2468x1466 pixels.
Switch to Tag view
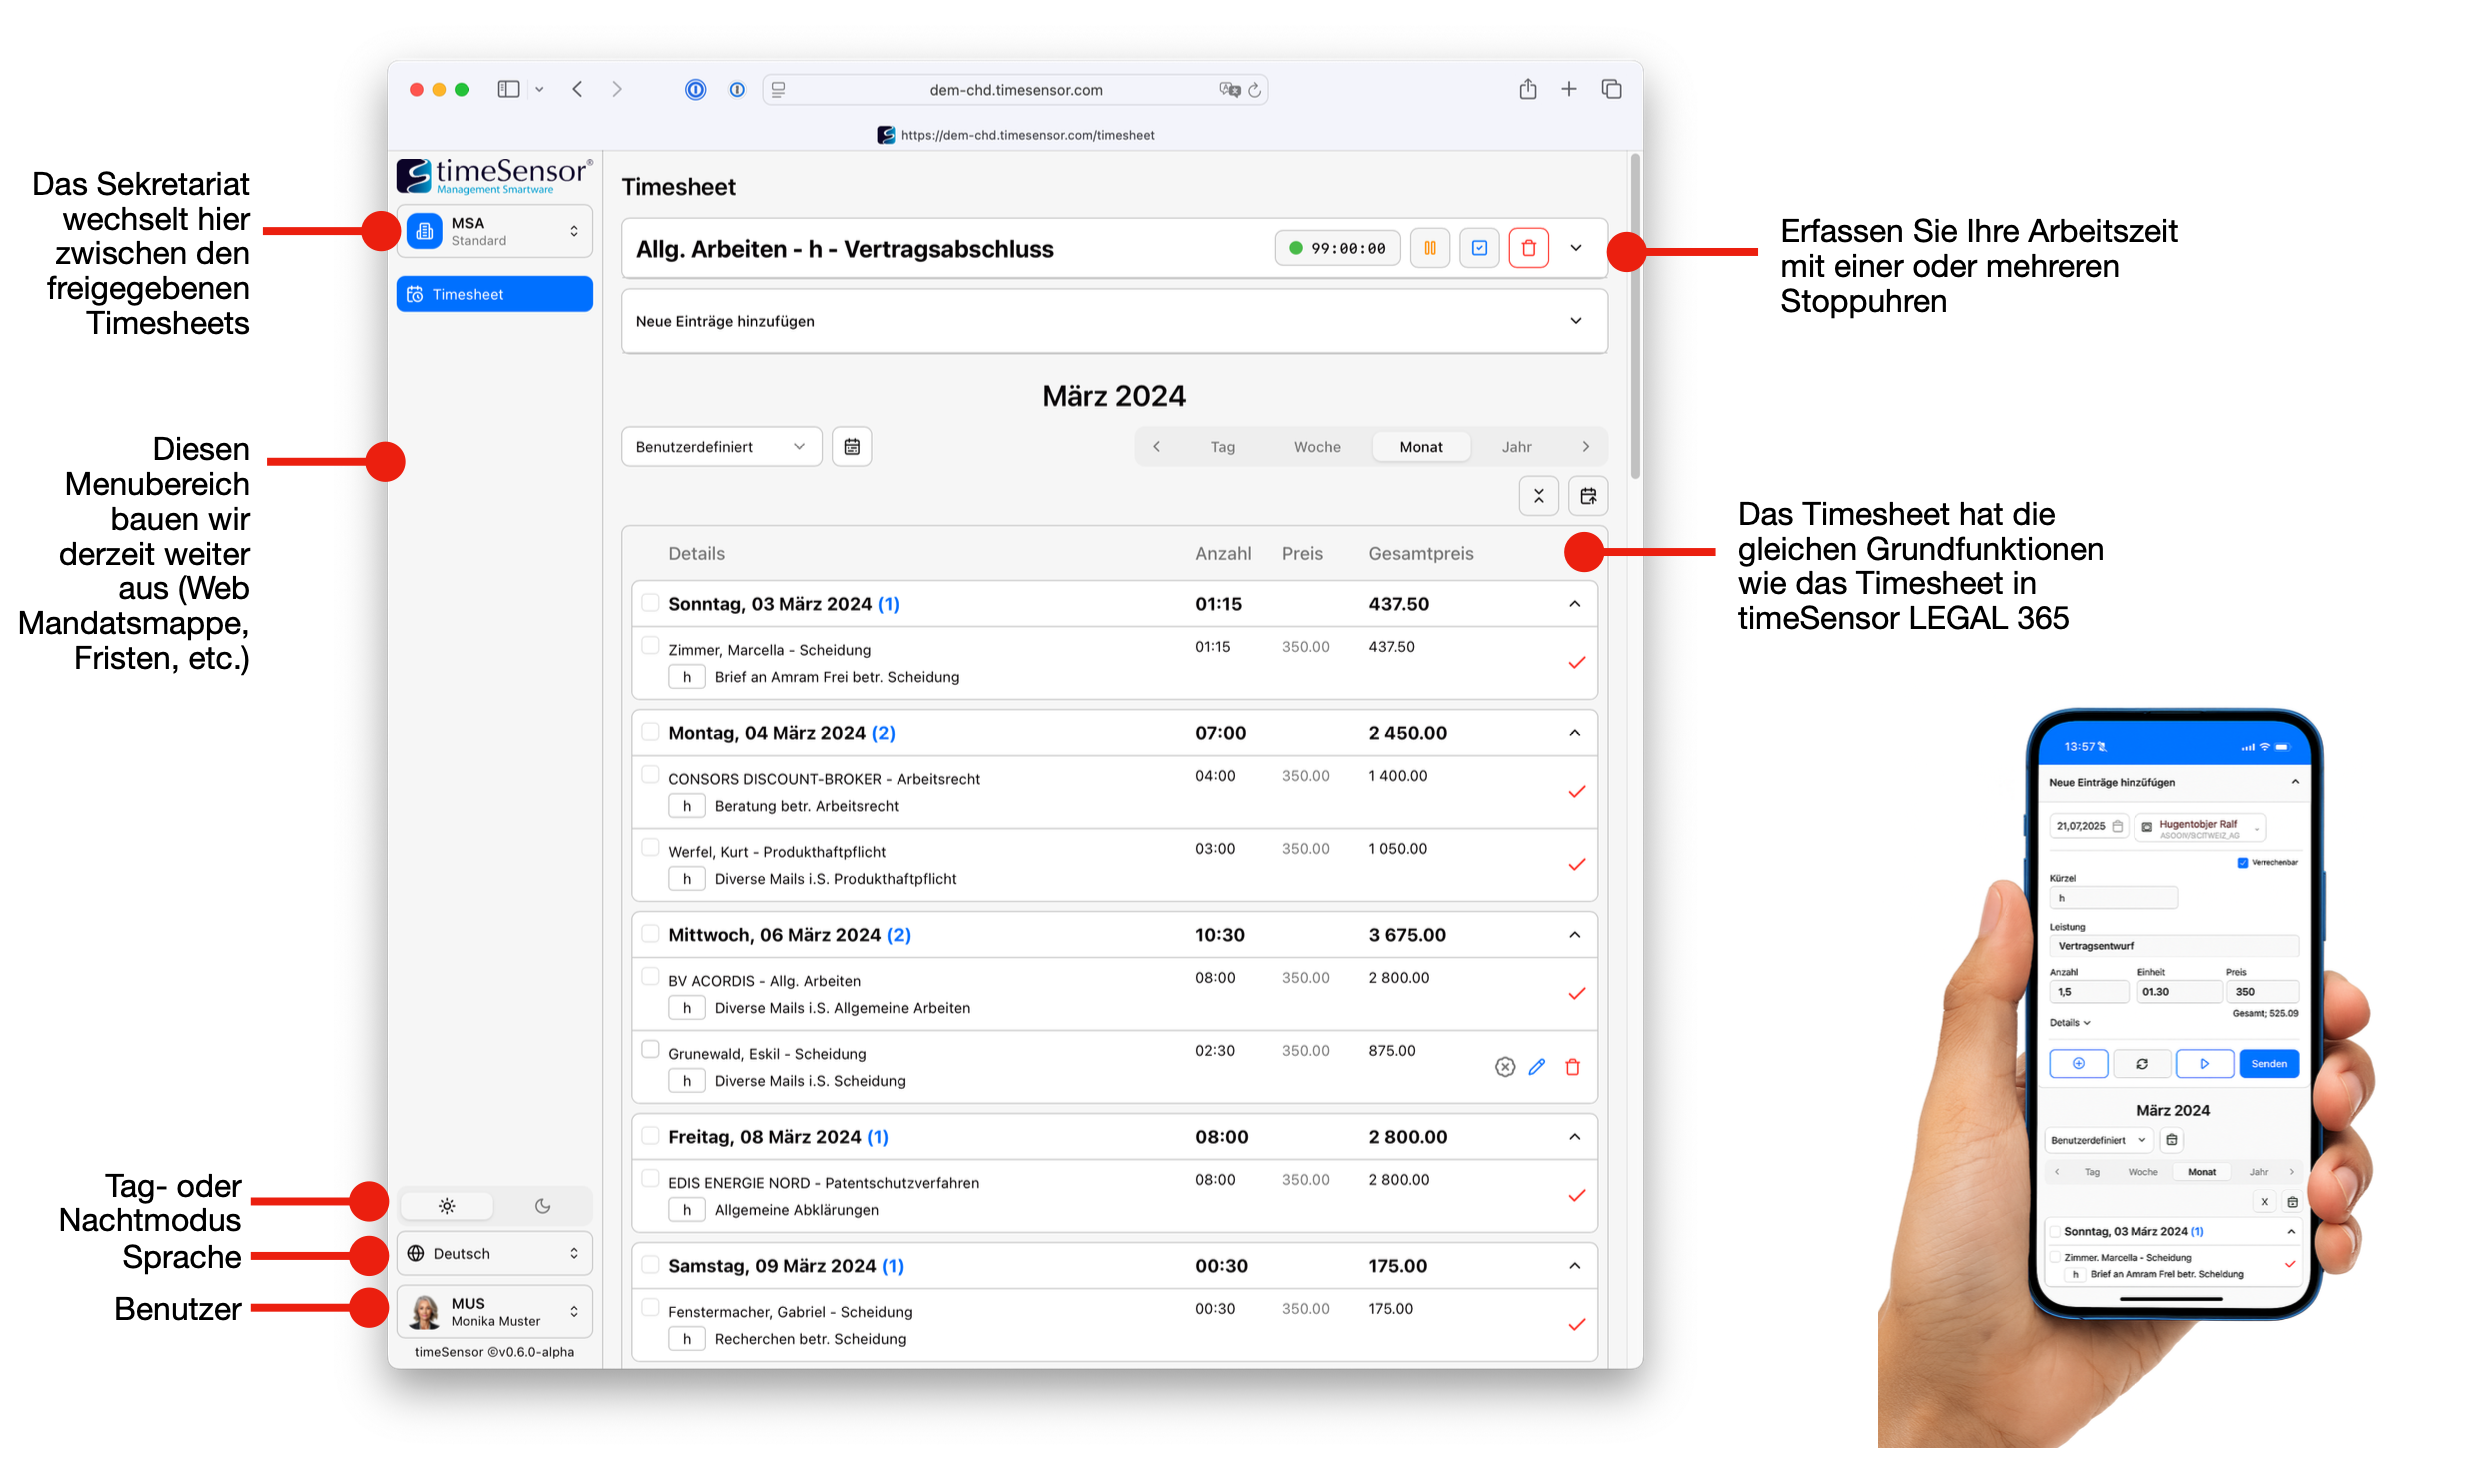click(1222, 447)
